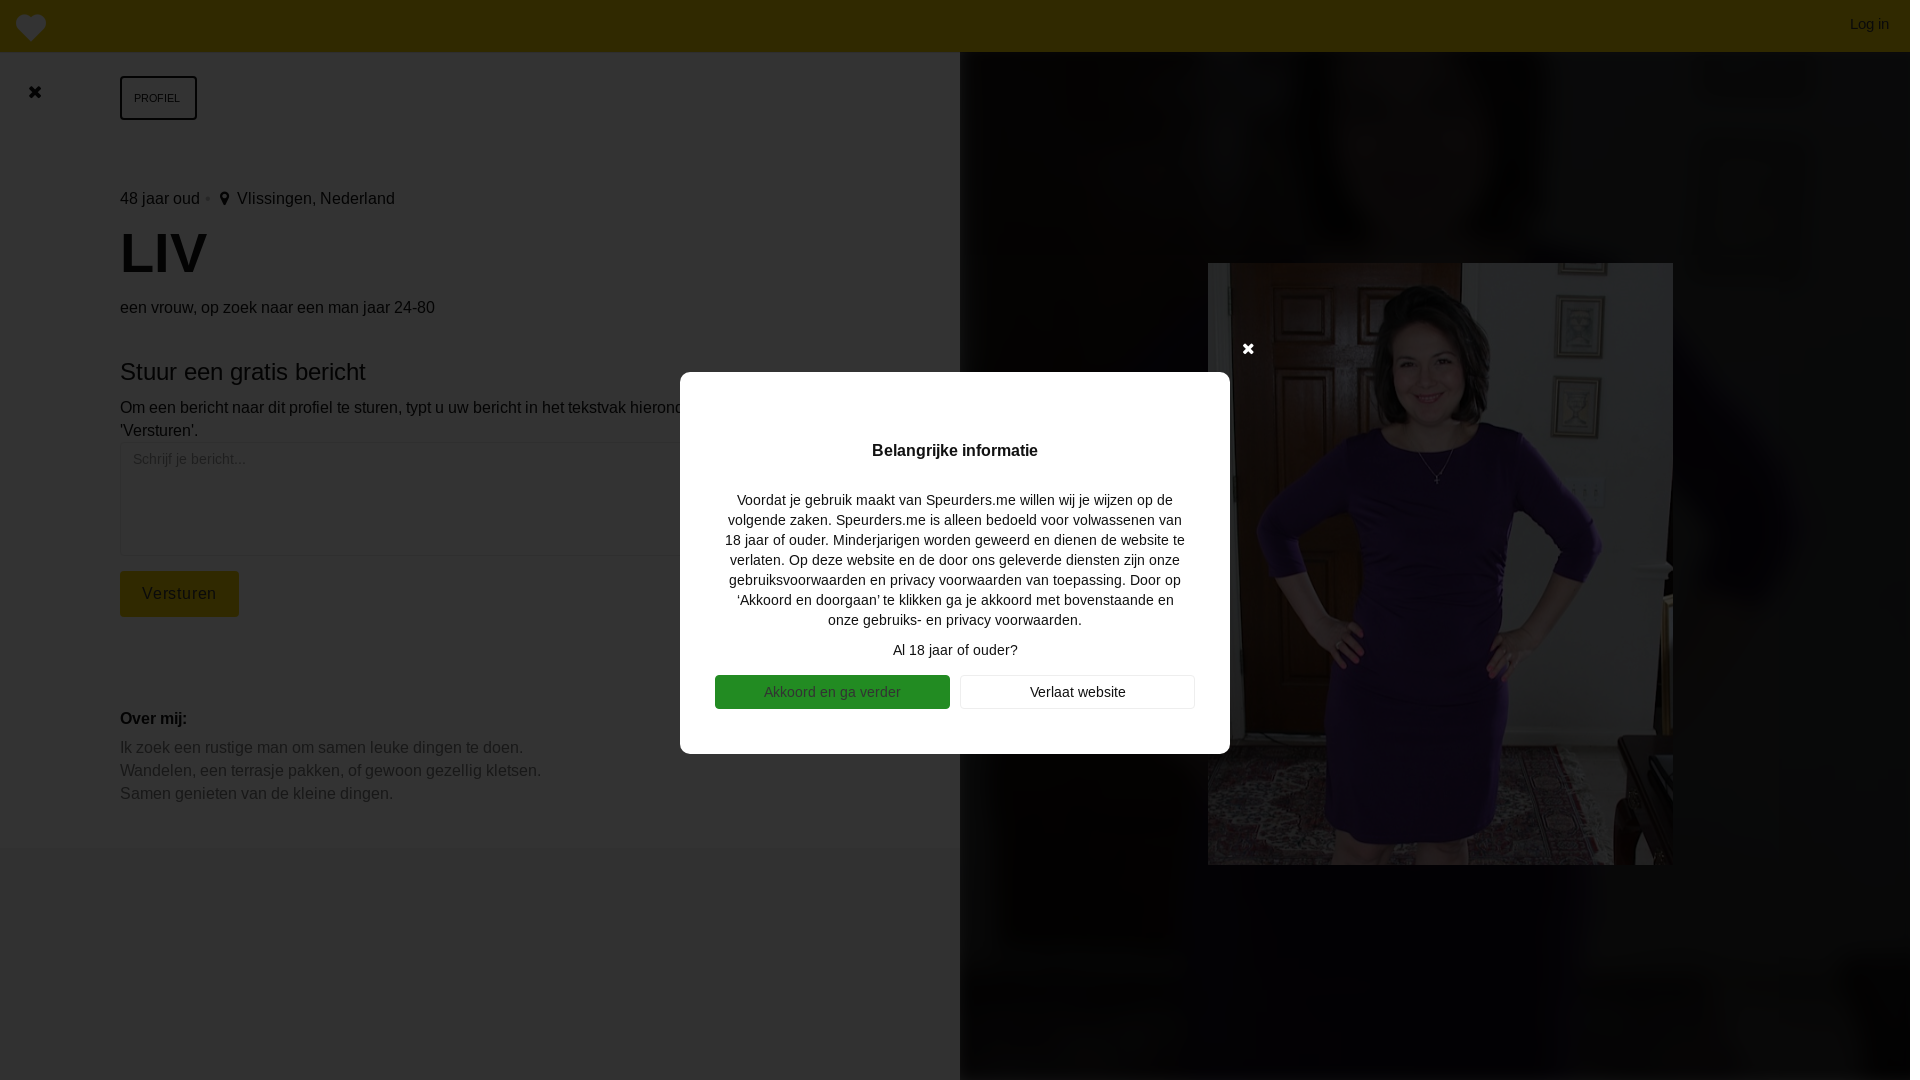Click 'Ik zoek een rustige man' line
This screenshot has height=1080, width=1920.
pos(321,748)
